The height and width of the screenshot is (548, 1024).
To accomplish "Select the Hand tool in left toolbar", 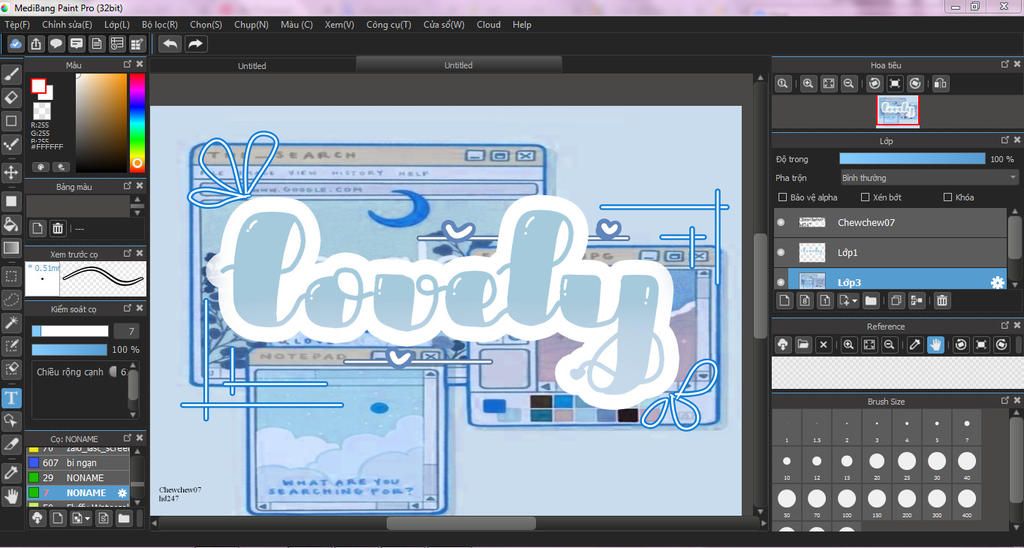I will coord(11,498).
